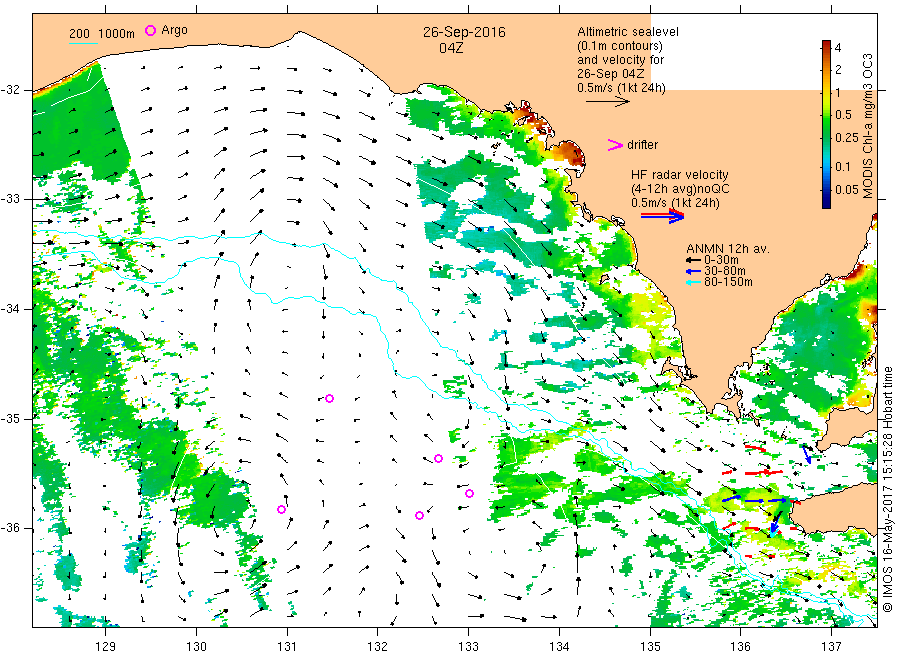Click the '200 1000m' depth contour label
This screenshot has width=900, height=660.
(102, 34)
